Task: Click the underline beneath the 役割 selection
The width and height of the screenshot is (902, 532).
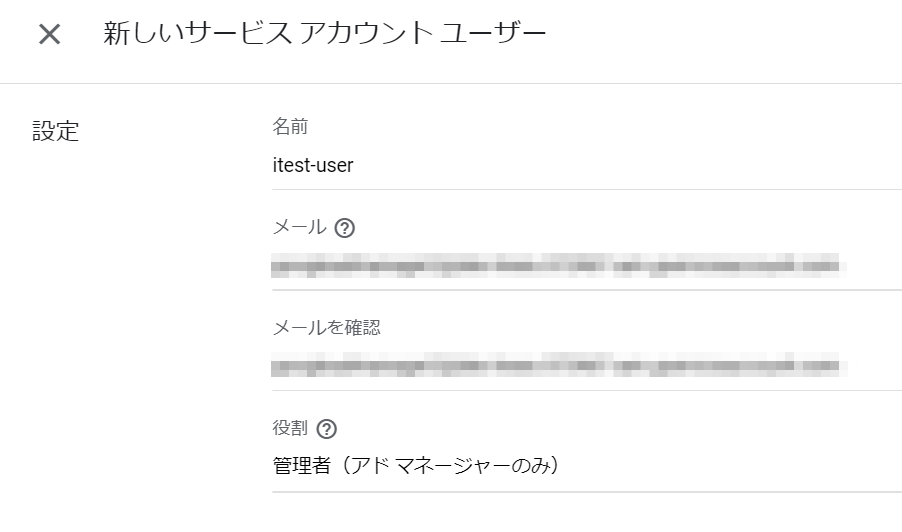Action: pyautogui.click(x=587, y=492)
